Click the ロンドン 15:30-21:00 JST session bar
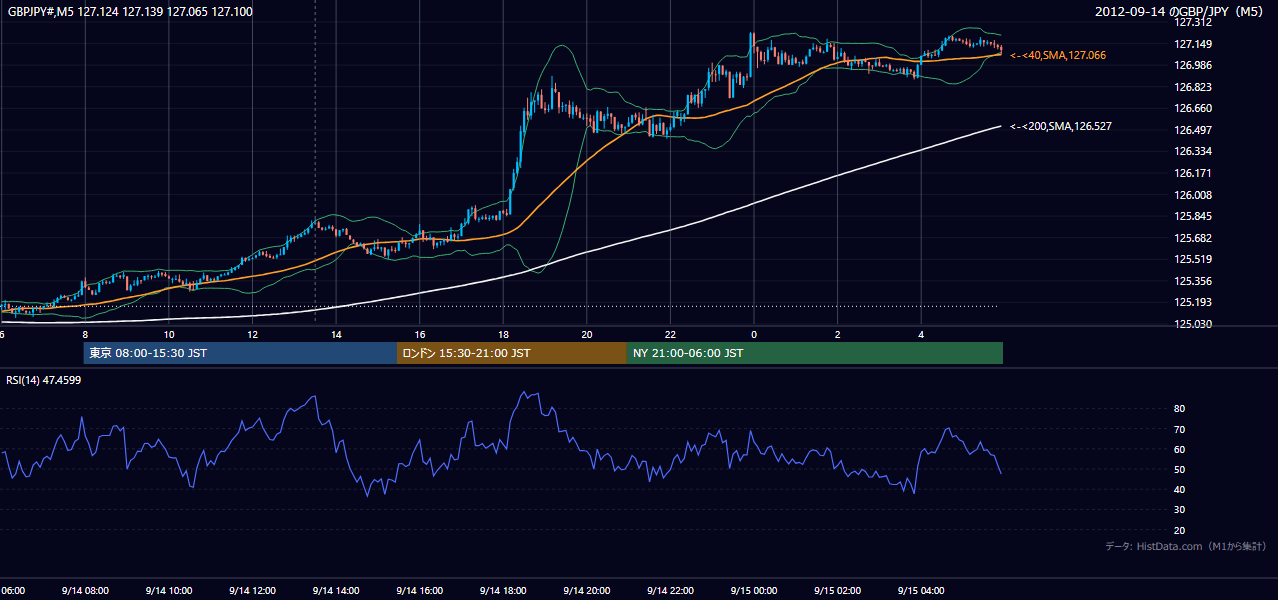The width and height of the screenshot is (1278, 600). click(x=512, y=353)
